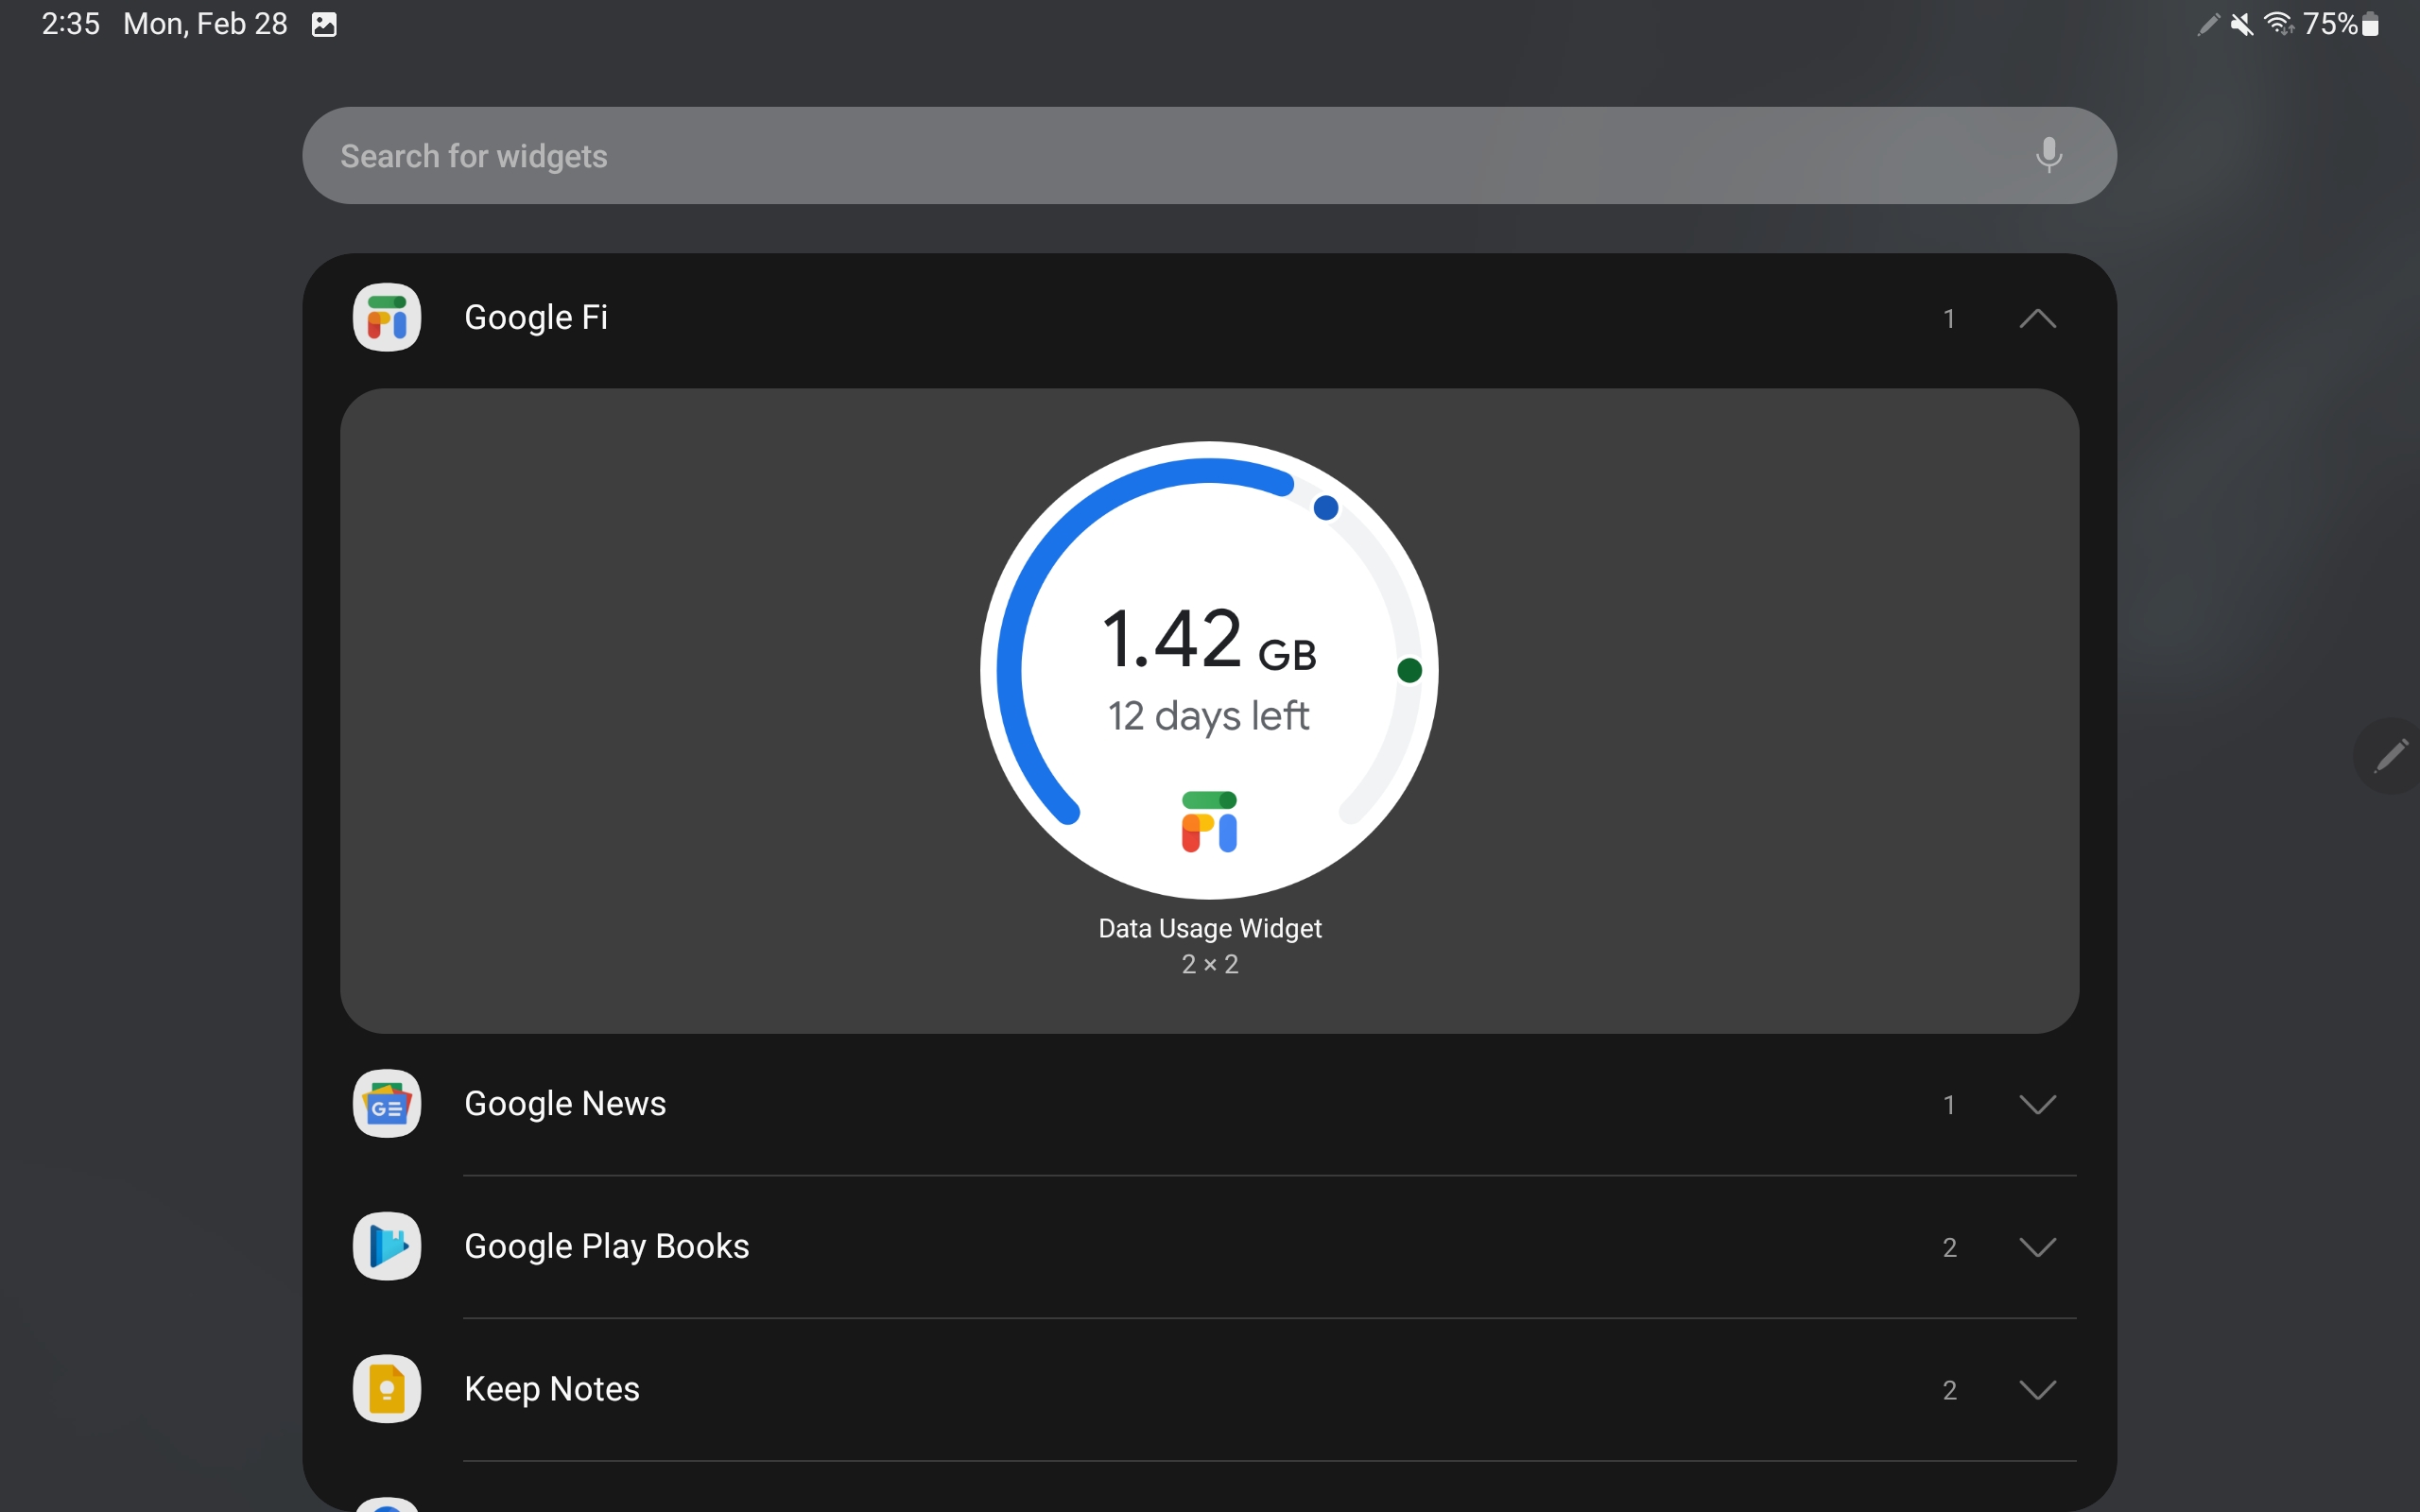
Task: Open the screenshot notification icon near the clock
Action: (324, 24)
